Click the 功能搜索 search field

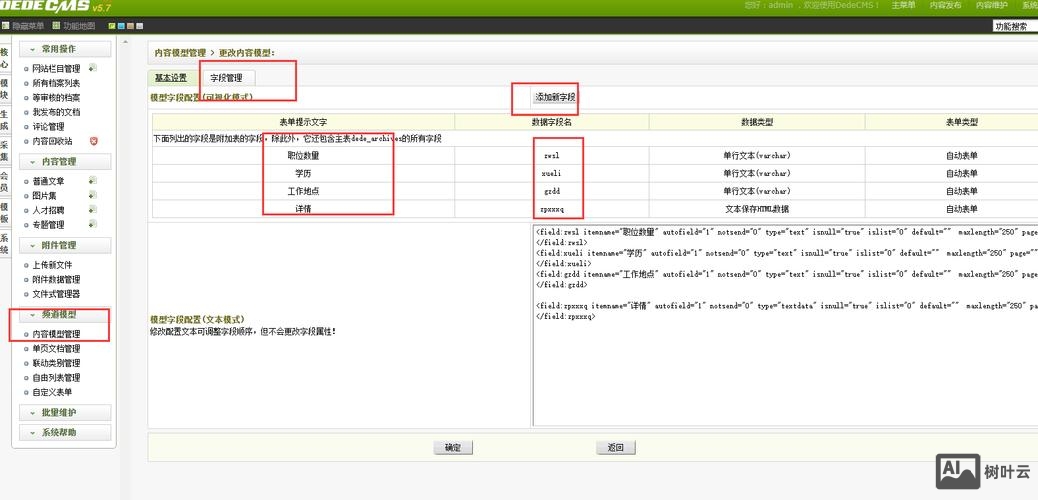click(1014, 27)
